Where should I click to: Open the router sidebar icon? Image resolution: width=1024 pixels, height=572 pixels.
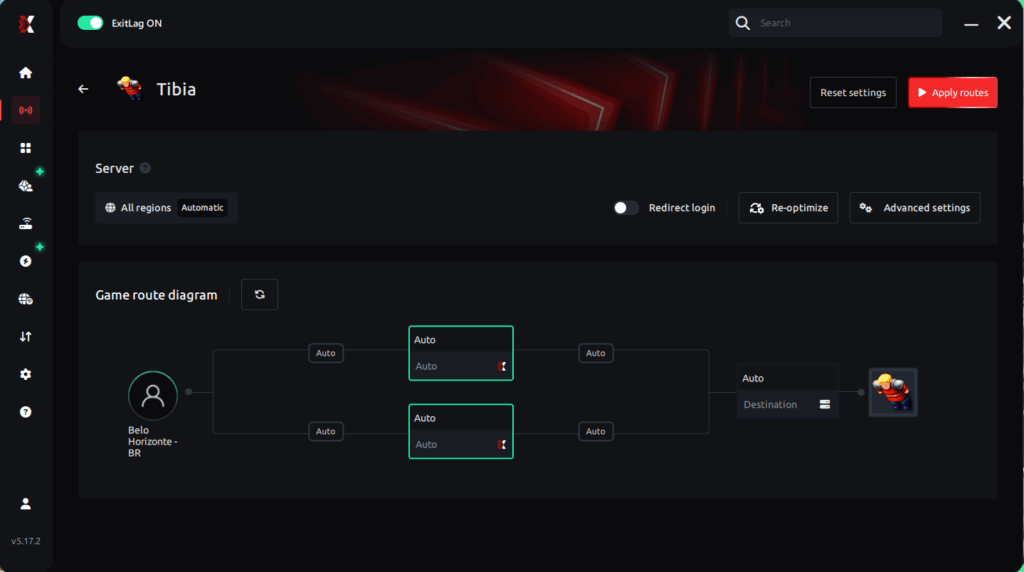pyautogui.click(x=25, y=224)
